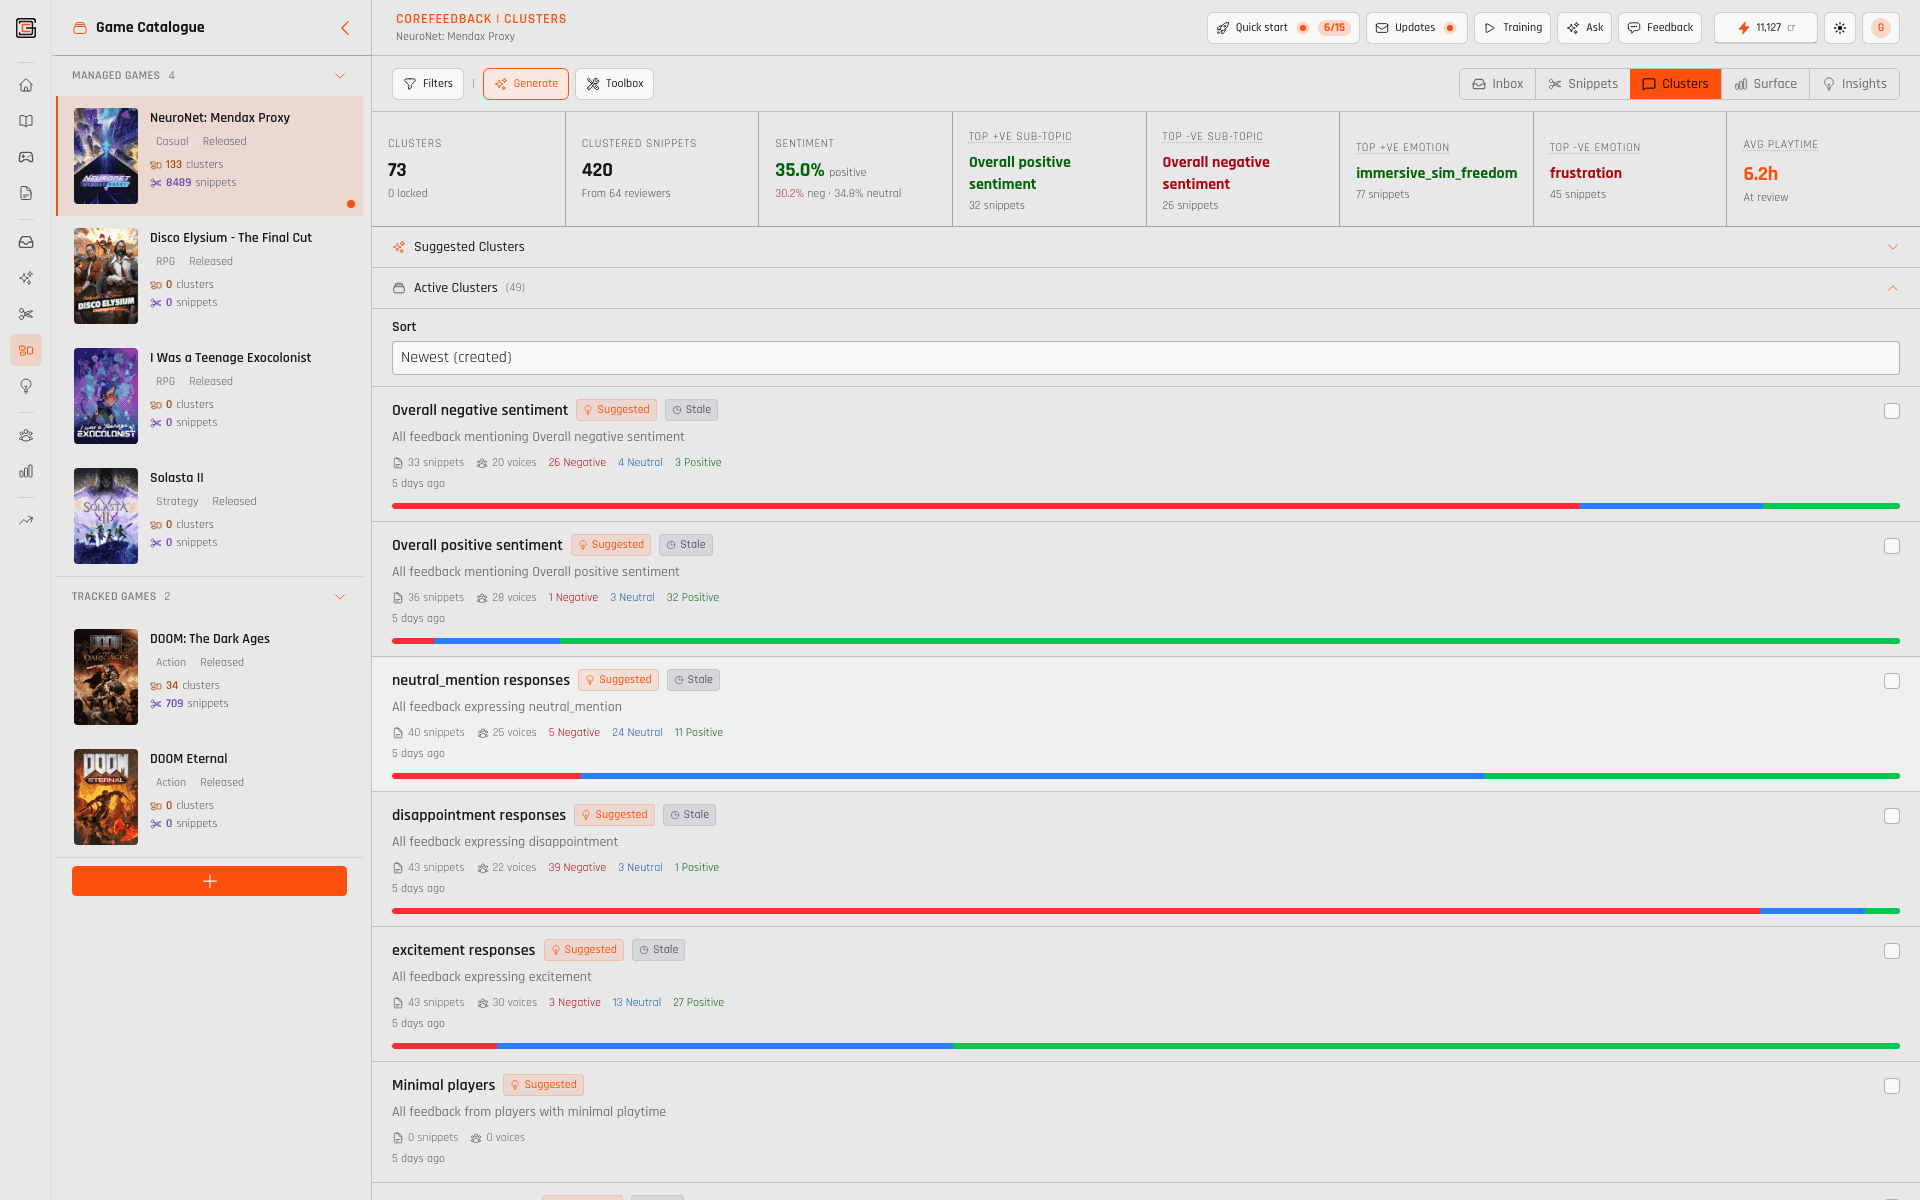Screen dimensions: 1920x1200
Task: Select DOOM: The Dark Ages game thumbnail
Action: pyautogui.click(x=106, y=677)
